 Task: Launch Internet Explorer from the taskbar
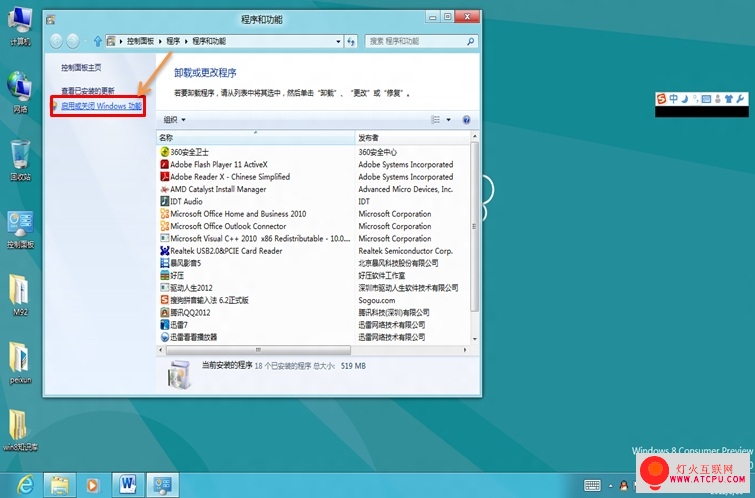pos(24,485)
